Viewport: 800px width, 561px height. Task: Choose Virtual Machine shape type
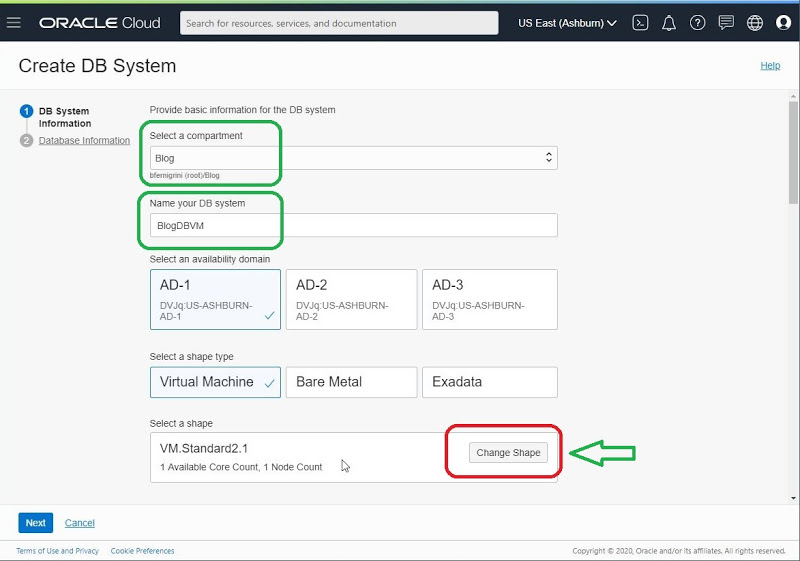[215, 382]
